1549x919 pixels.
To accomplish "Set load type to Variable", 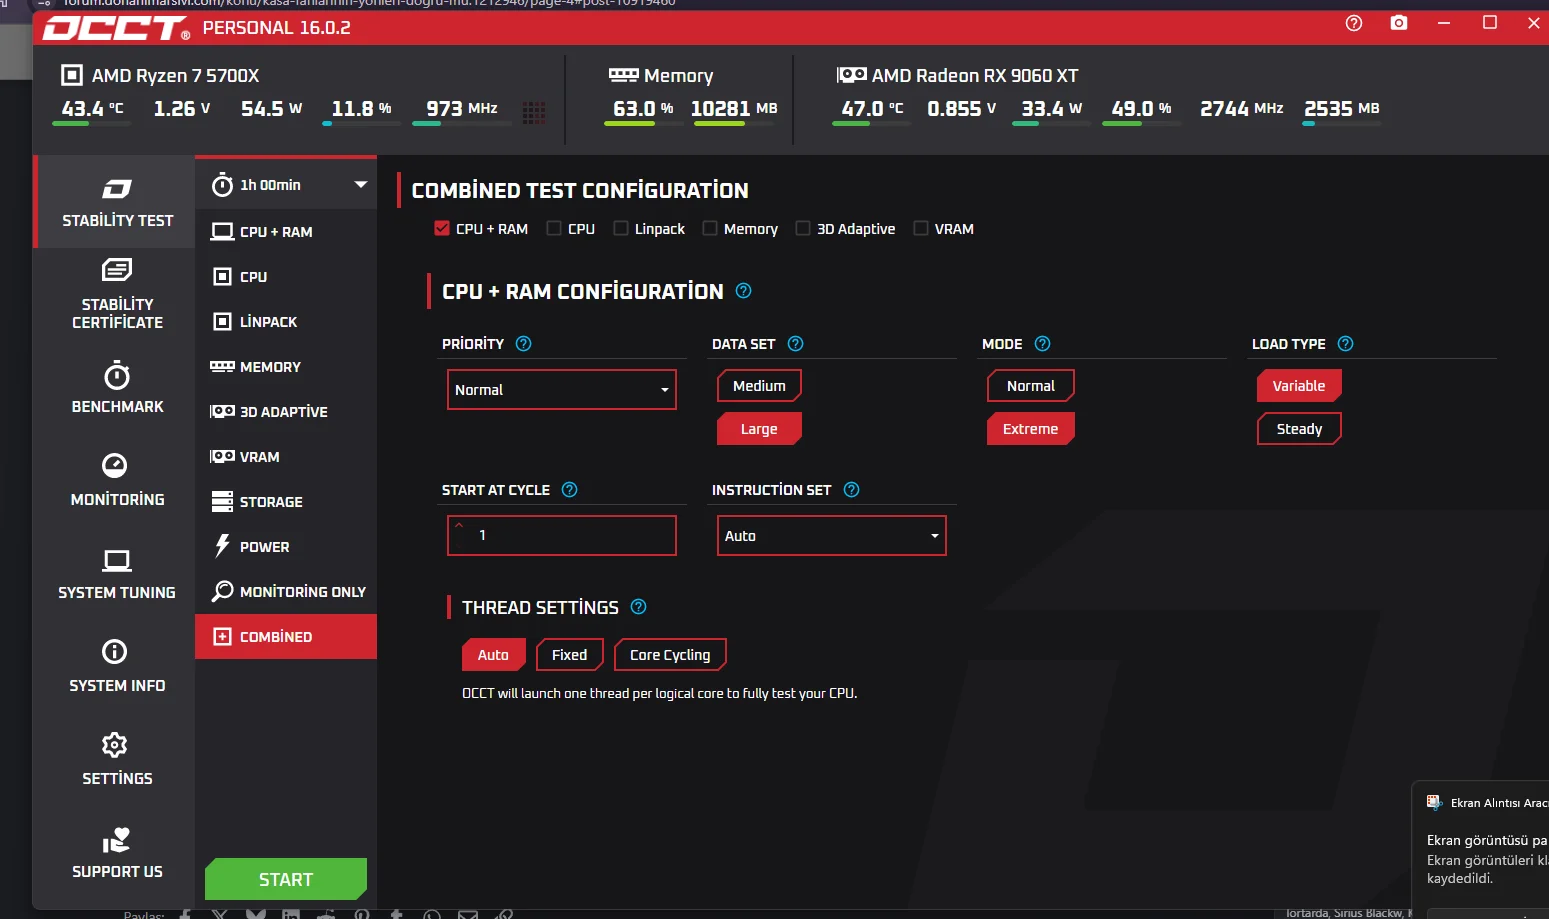I will tap(1299, 386).
